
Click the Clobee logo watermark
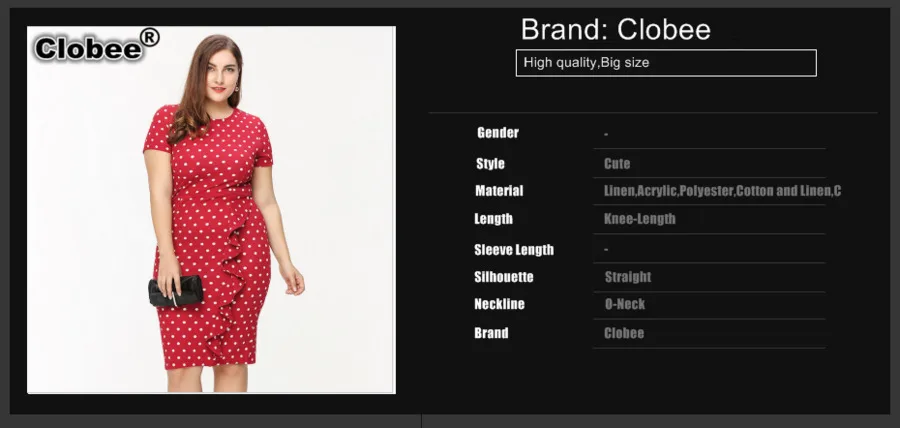96,46
